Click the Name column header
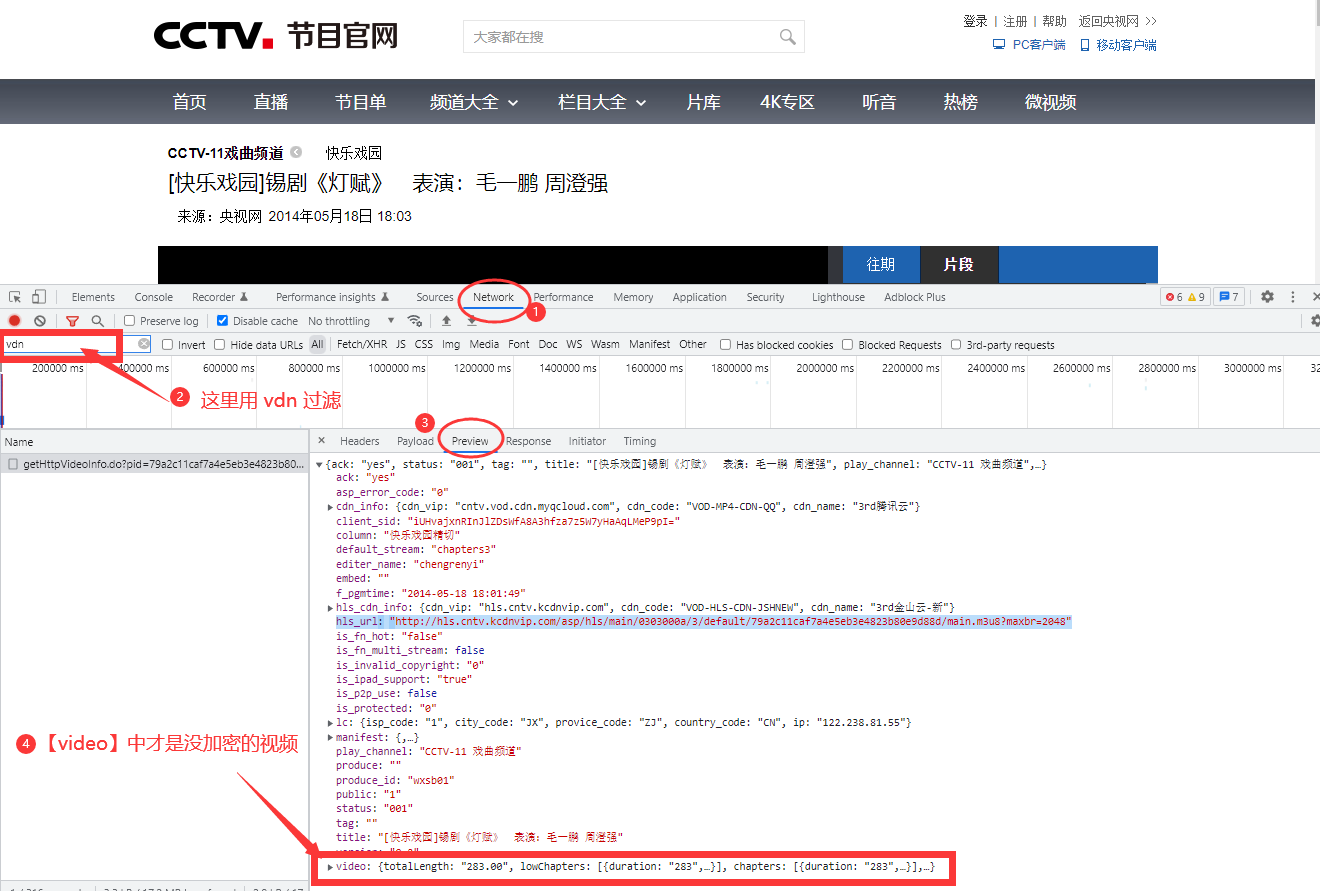This screenshot has width=1320, height=891. pyautogui.click(x=154, y=441)
